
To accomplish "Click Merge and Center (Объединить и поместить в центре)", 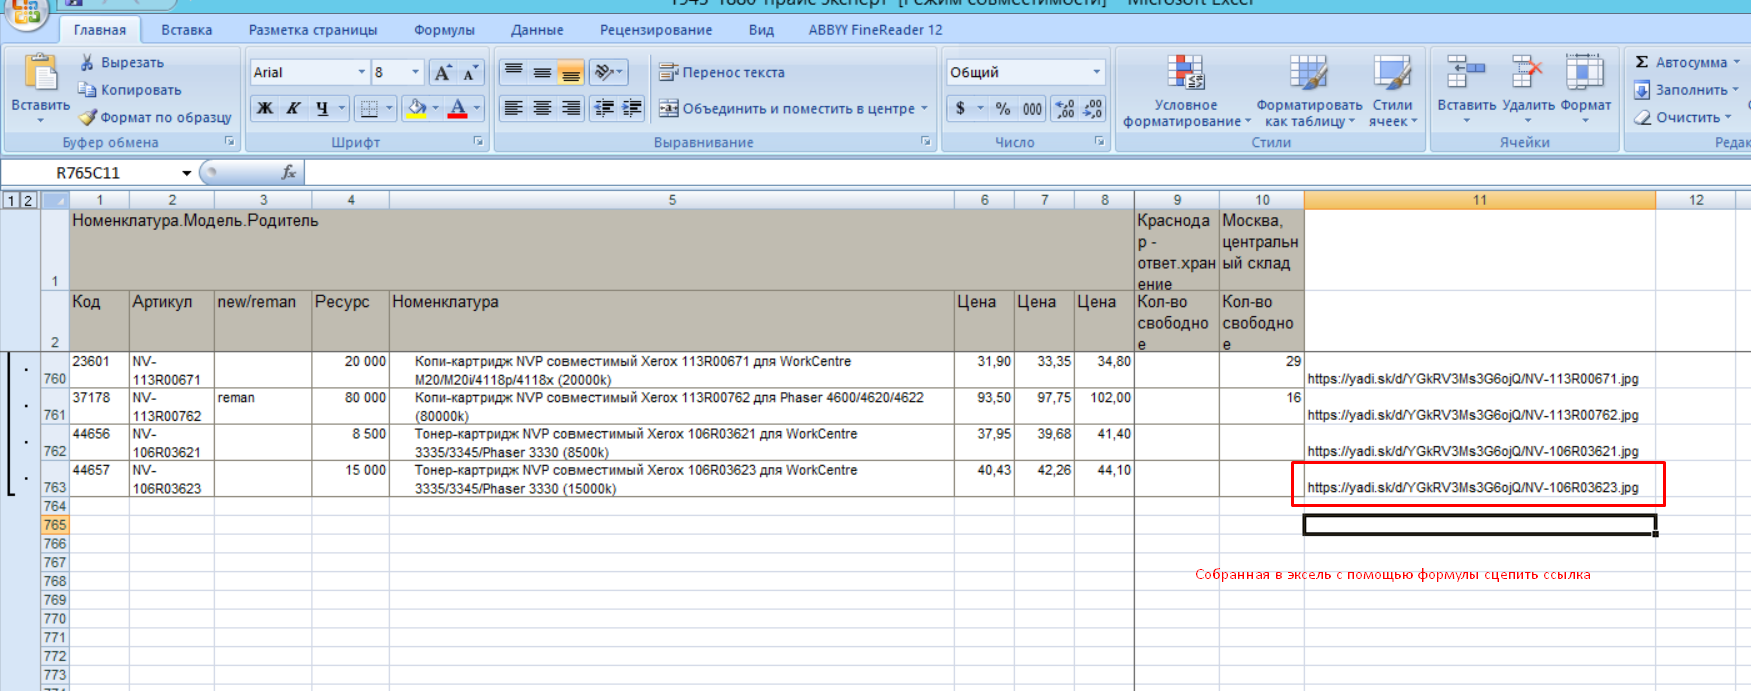I will pyautogui.click(x=793, y=108).
